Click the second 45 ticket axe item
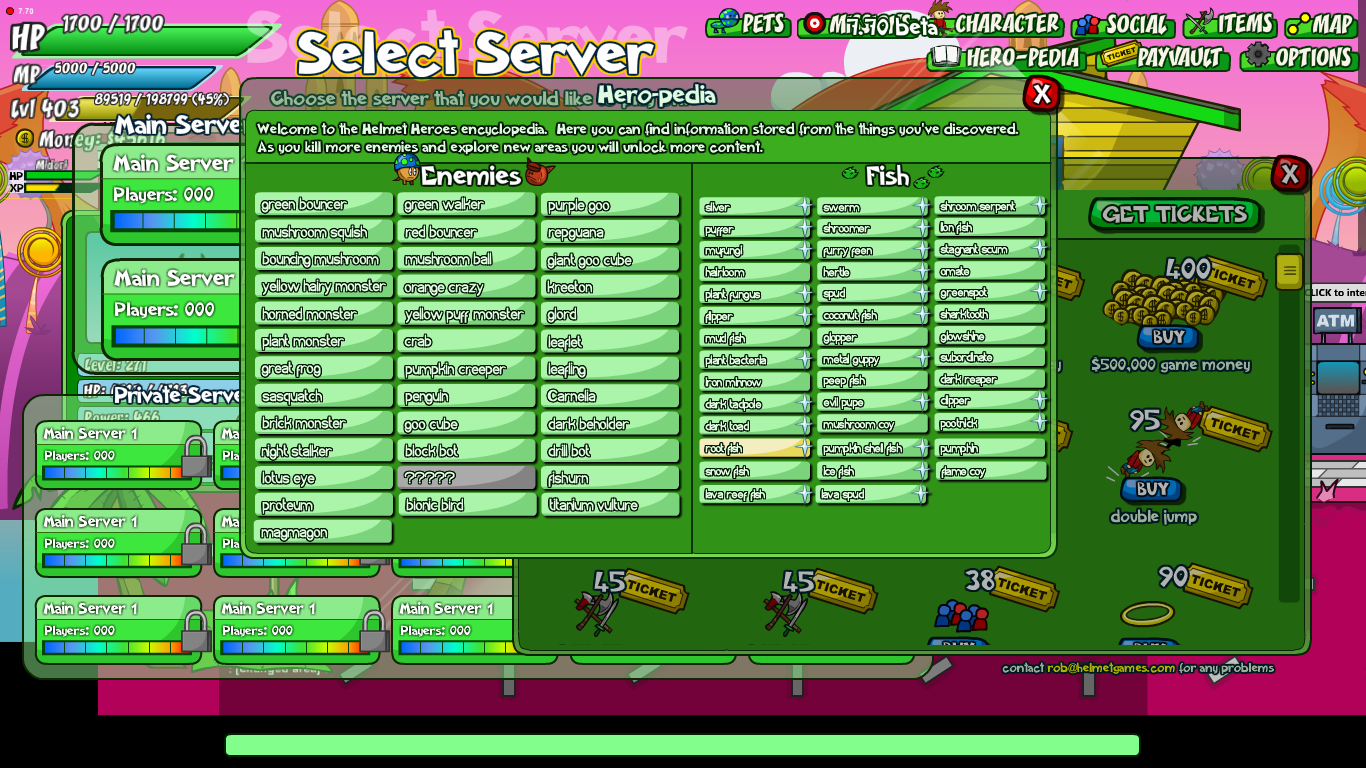The width and height of the screenshot is (1366, 768). coord(786,612)
